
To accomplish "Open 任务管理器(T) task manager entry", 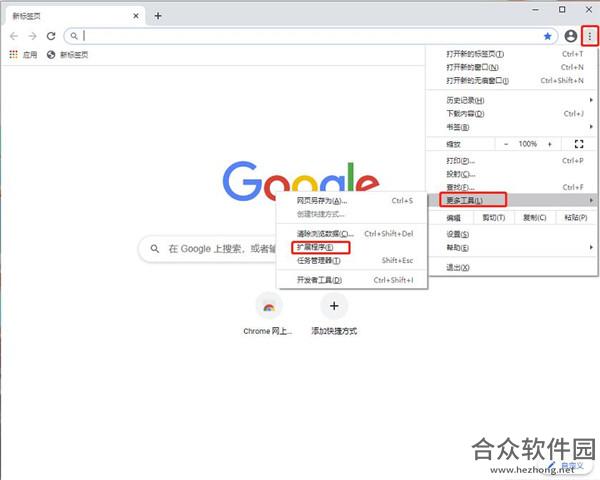I will 351,261.
